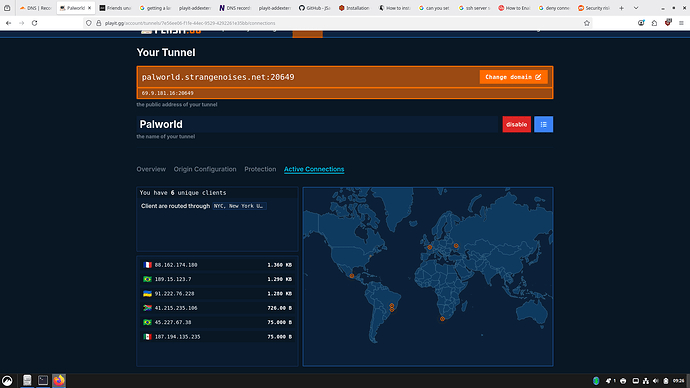Image resolution: width=690 pixels, height=388 pixels.
Task: Disable the Palworld tunnel
Action: coord(517,124)
